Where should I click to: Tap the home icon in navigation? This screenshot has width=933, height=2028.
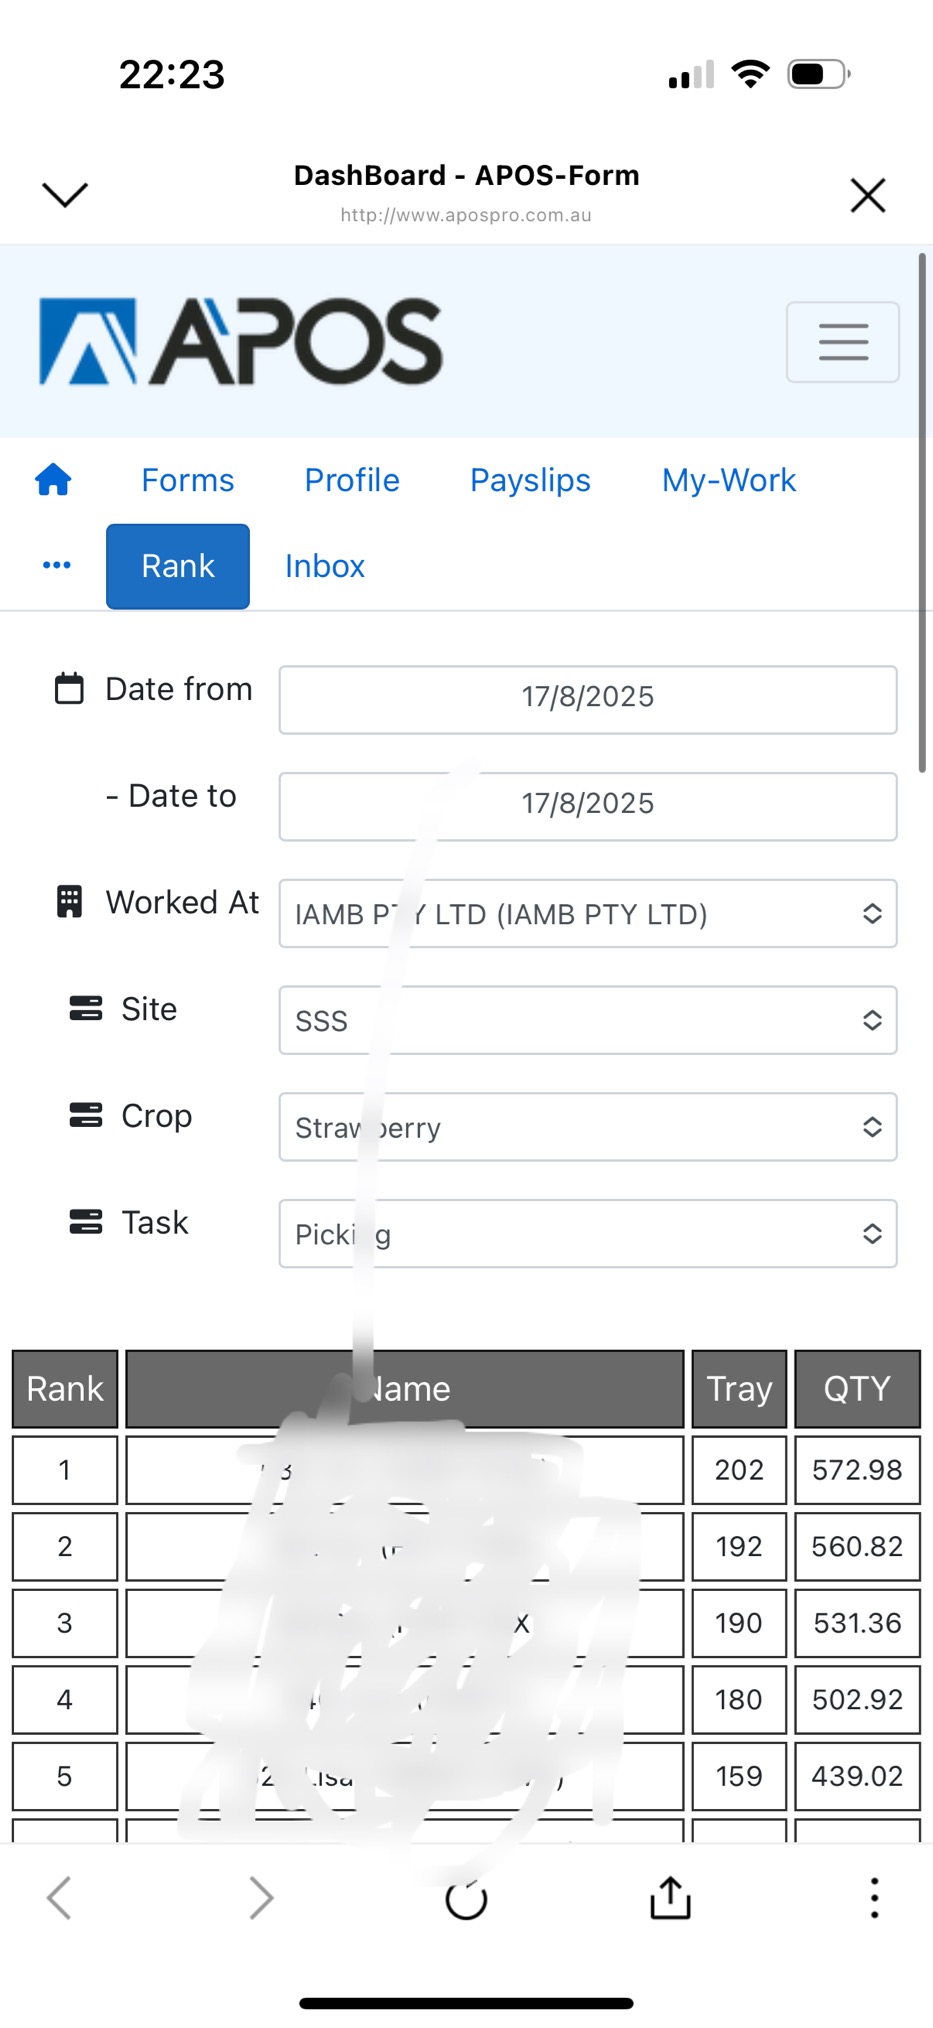click(53, 480)
